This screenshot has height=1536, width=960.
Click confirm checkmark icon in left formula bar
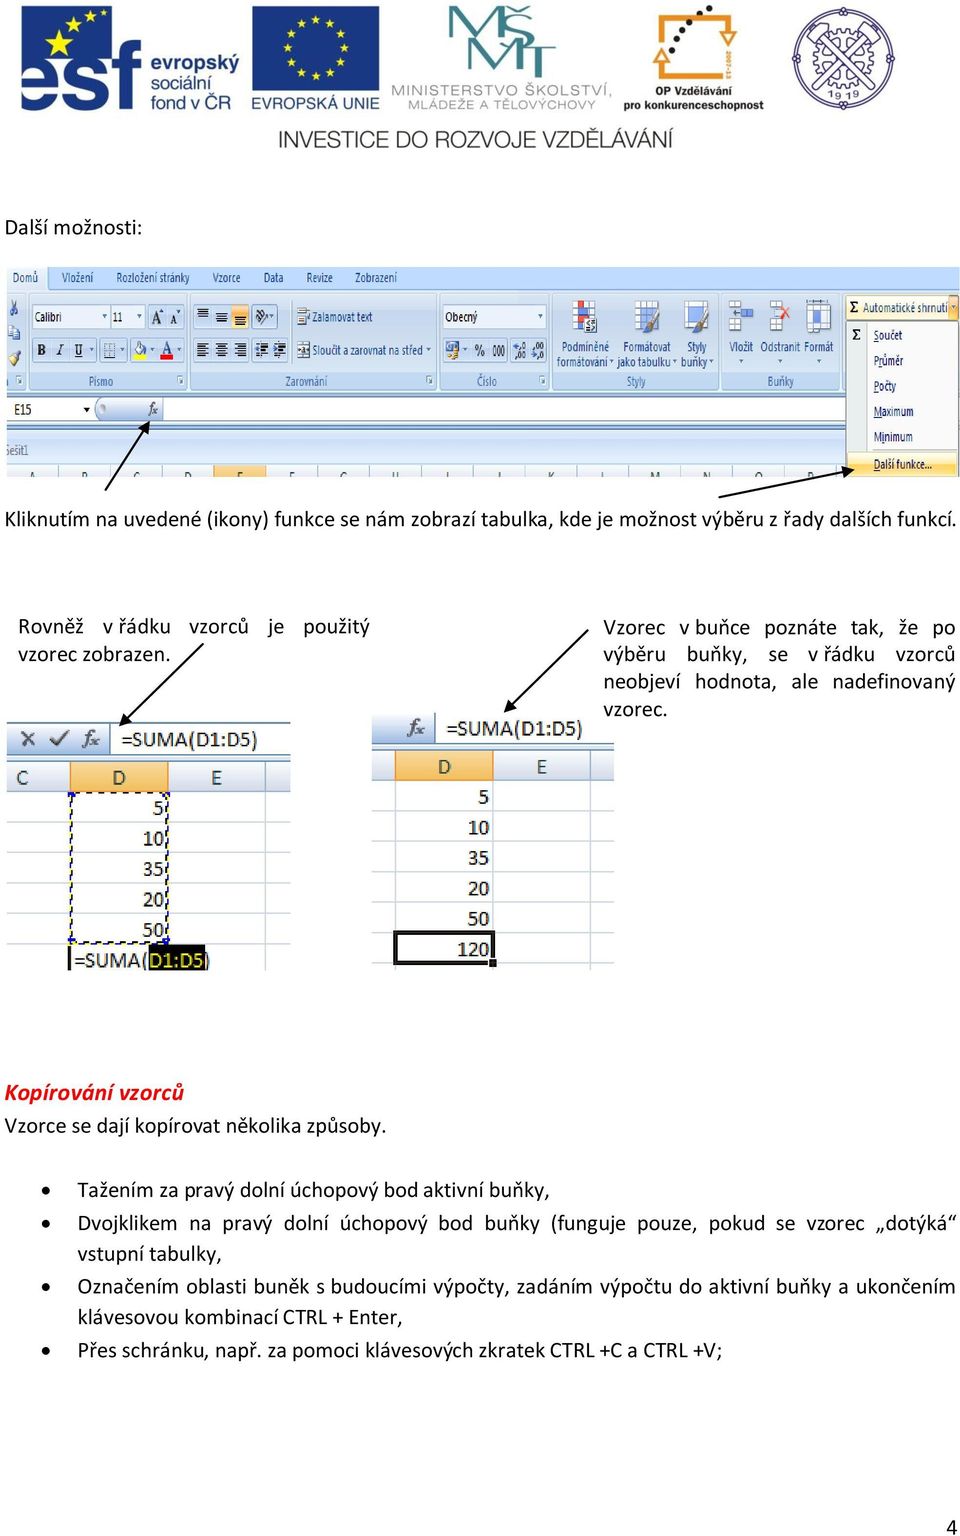pyautogui.click(x=59, y=739)
